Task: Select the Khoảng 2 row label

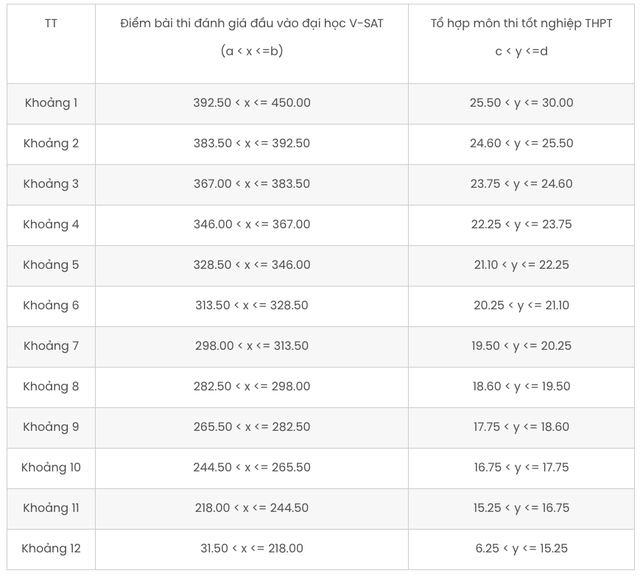Action: coord(51,144)
